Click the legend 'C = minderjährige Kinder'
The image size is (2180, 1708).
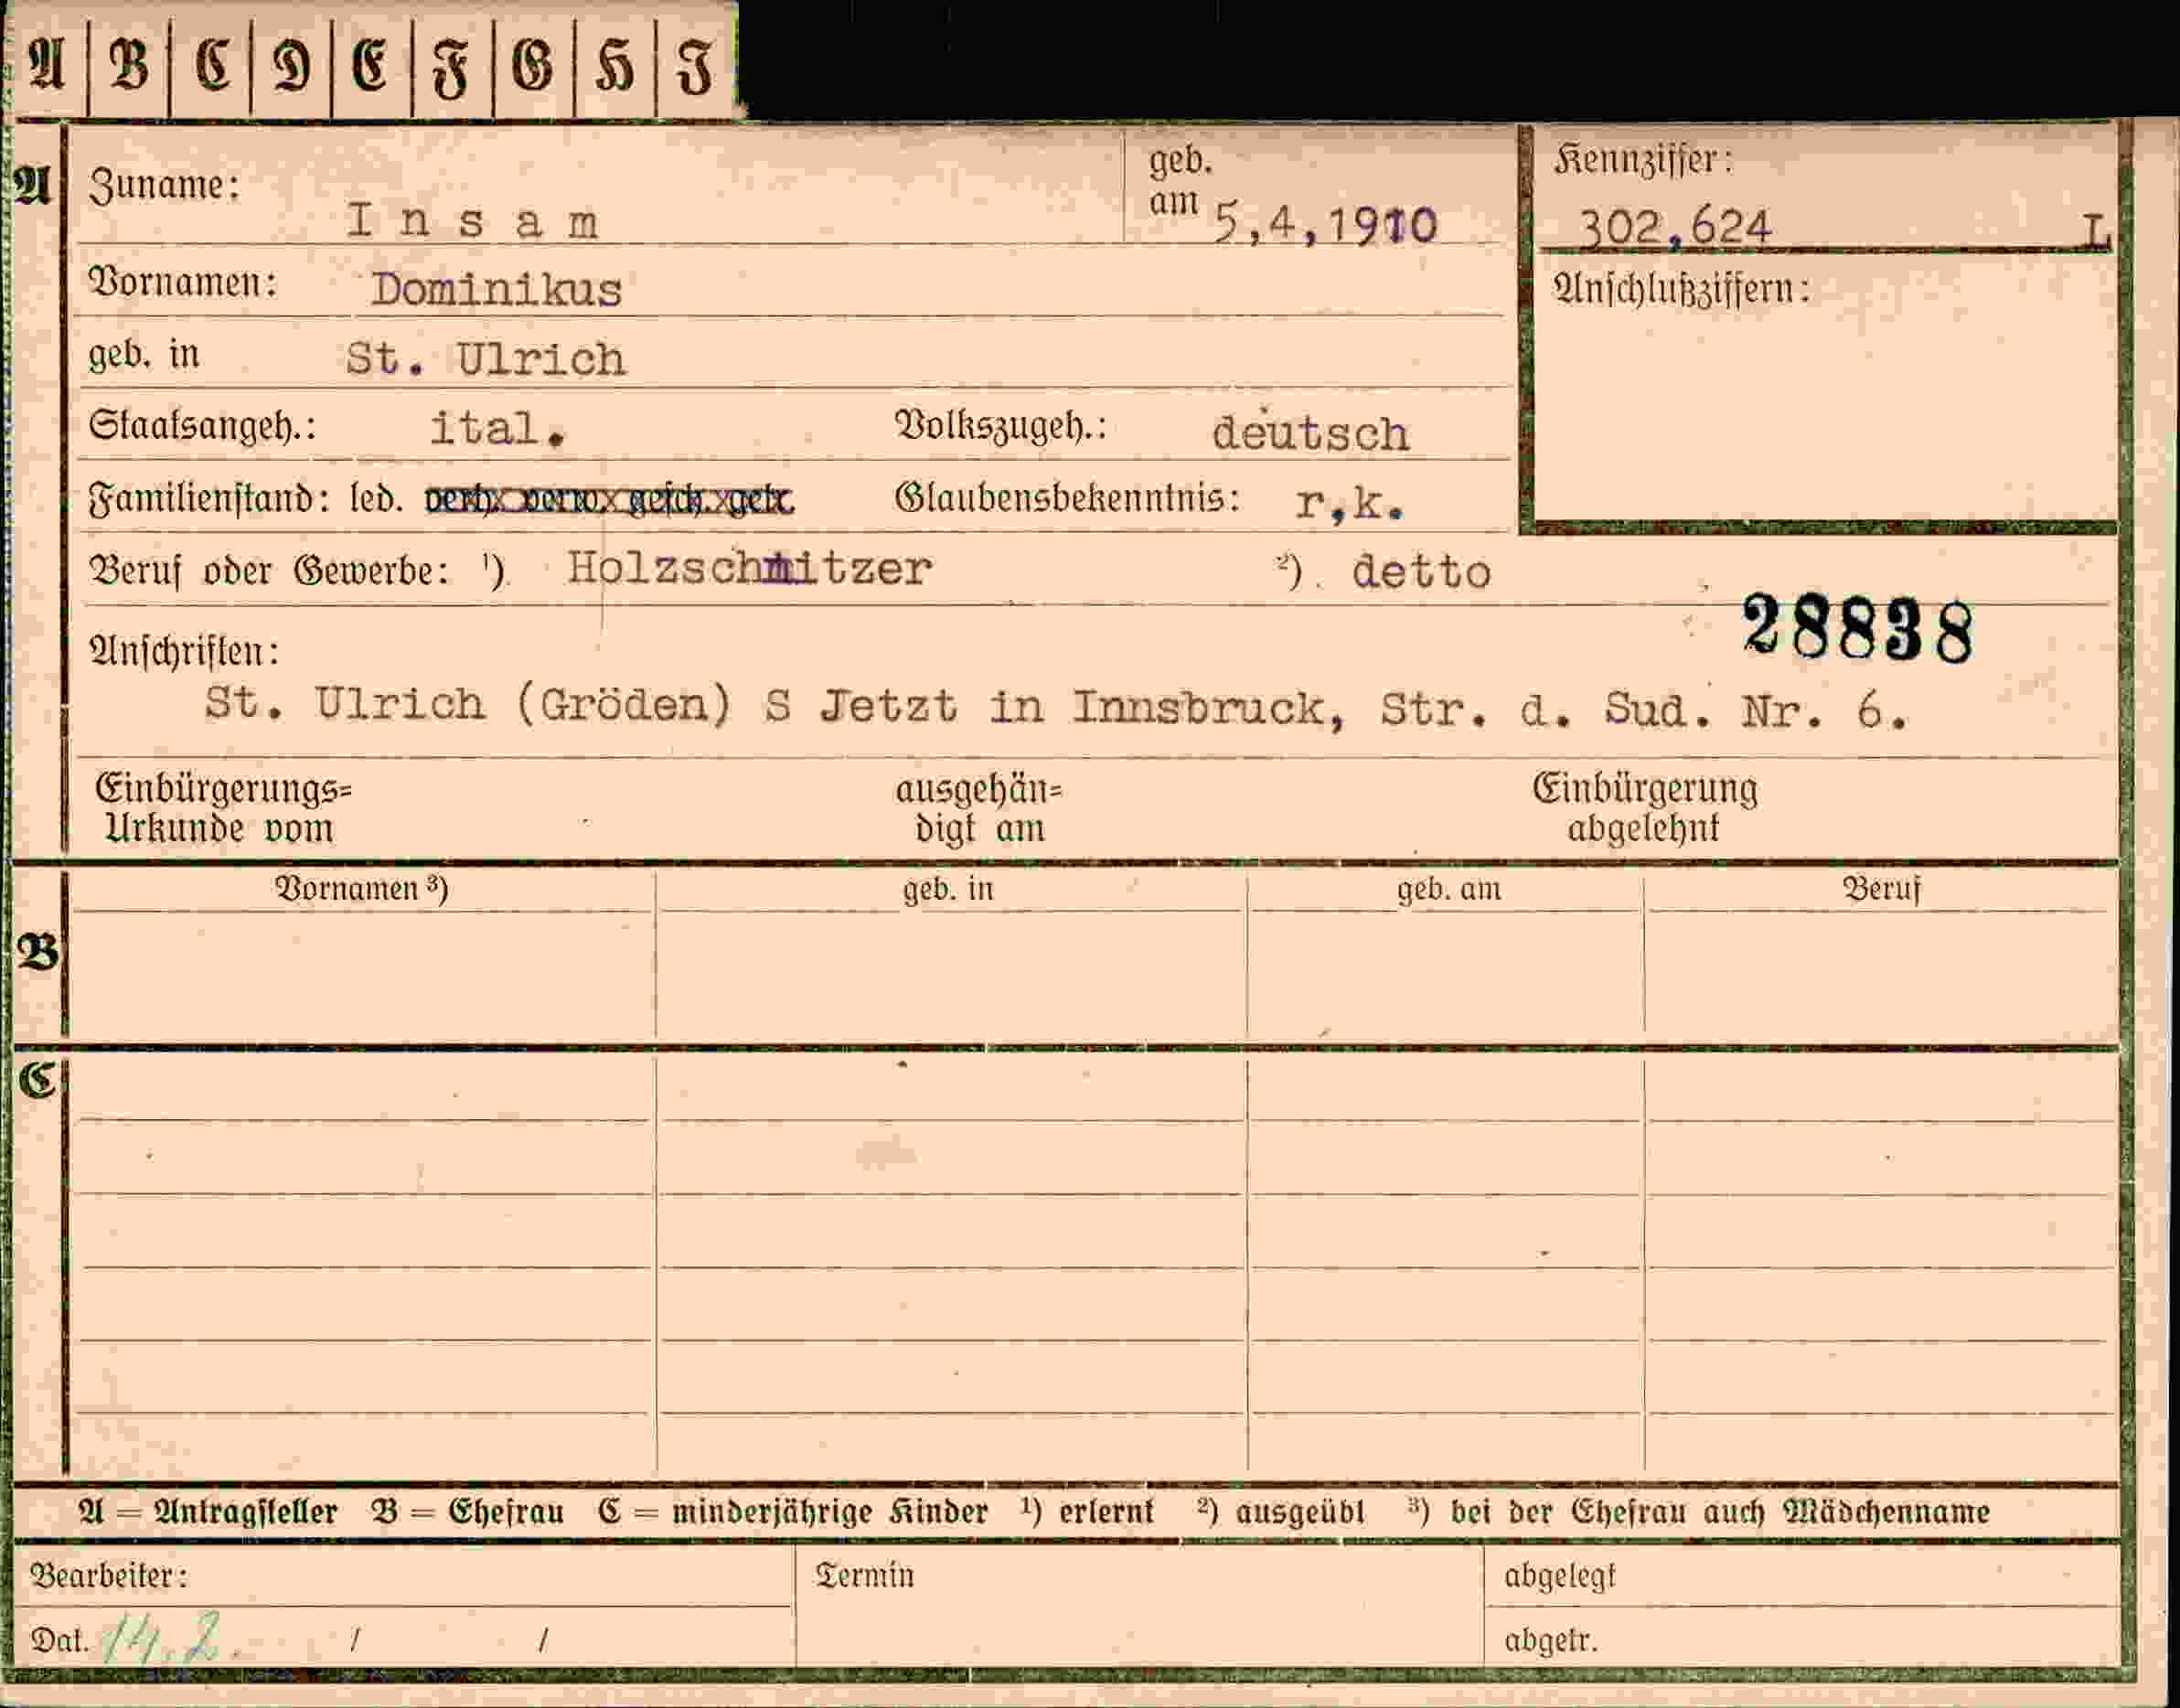coord(792,1511)
